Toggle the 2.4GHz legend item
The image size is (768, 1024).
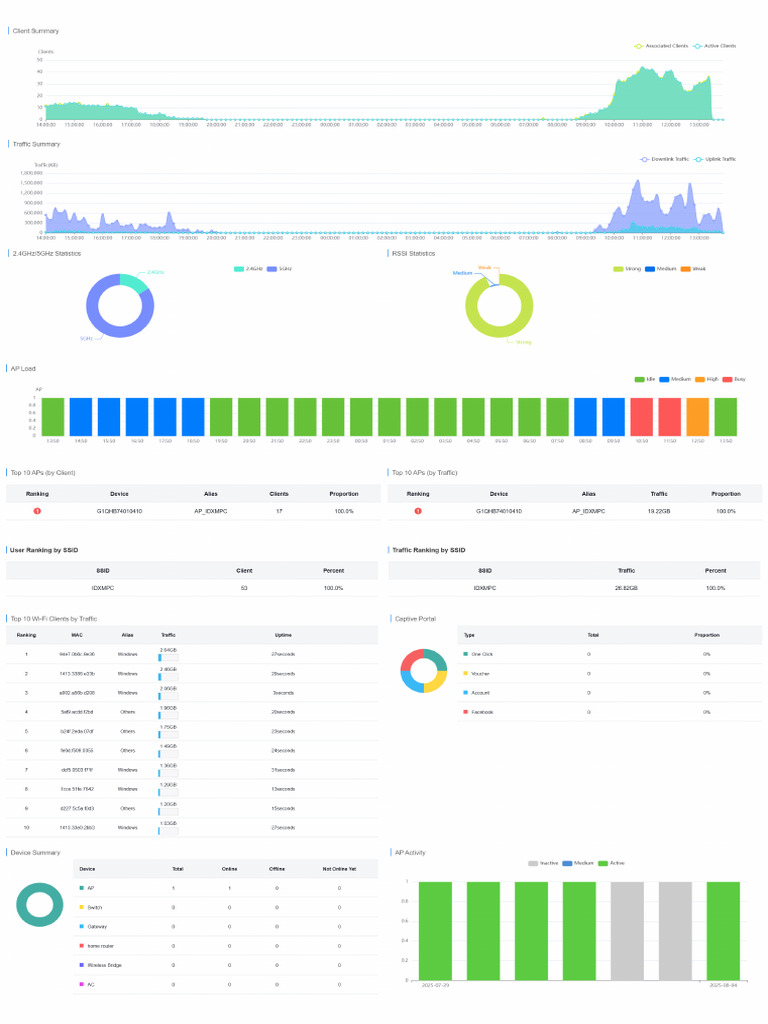248,268
